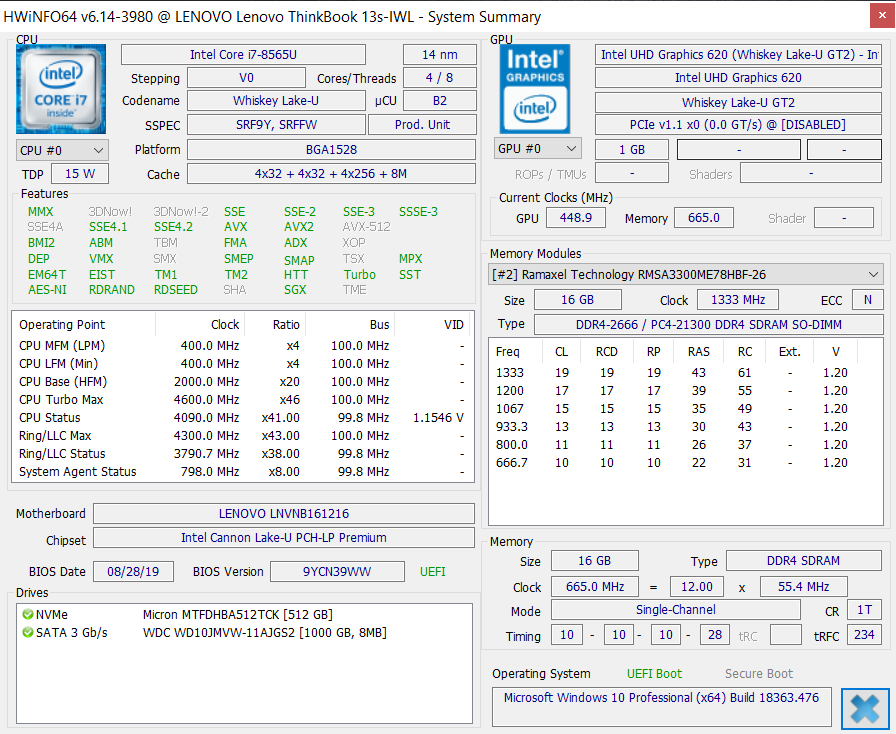Click the PCIe v1.1 x0 DISABLED field
This screenshot has width=896, height=734.
point(738,125)
